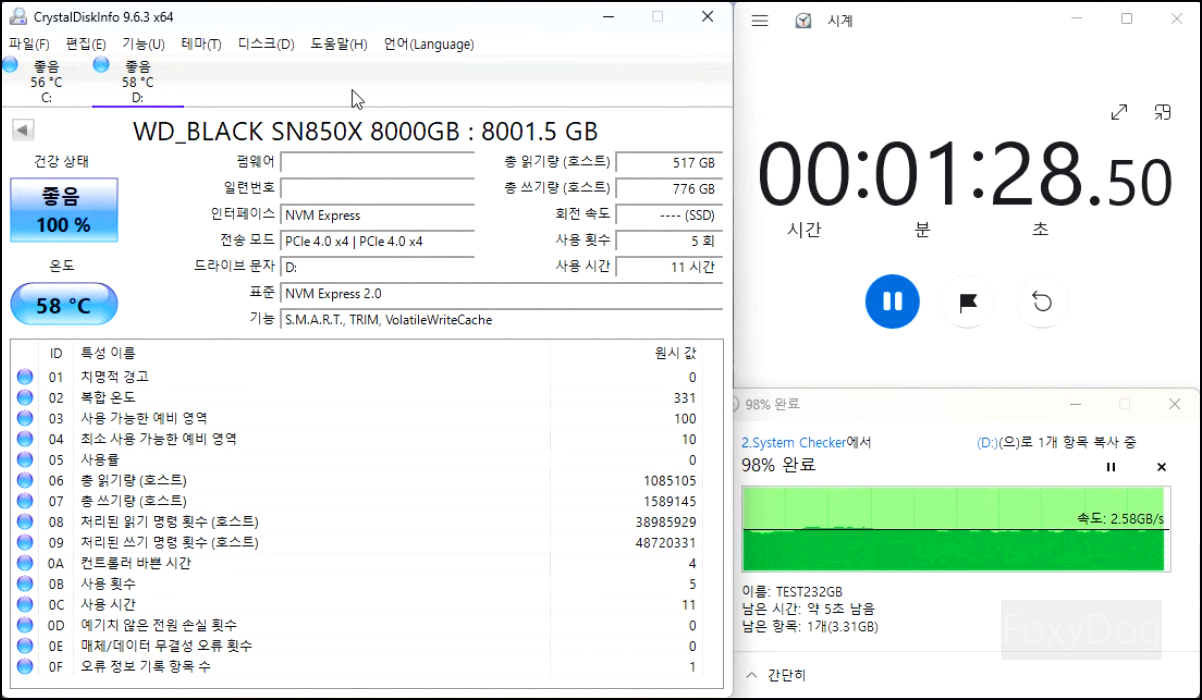Click status orb for 0A 컨트롤러 바쁜 시간
Viewport: 1202px width, 700px height.
[25, 563]
